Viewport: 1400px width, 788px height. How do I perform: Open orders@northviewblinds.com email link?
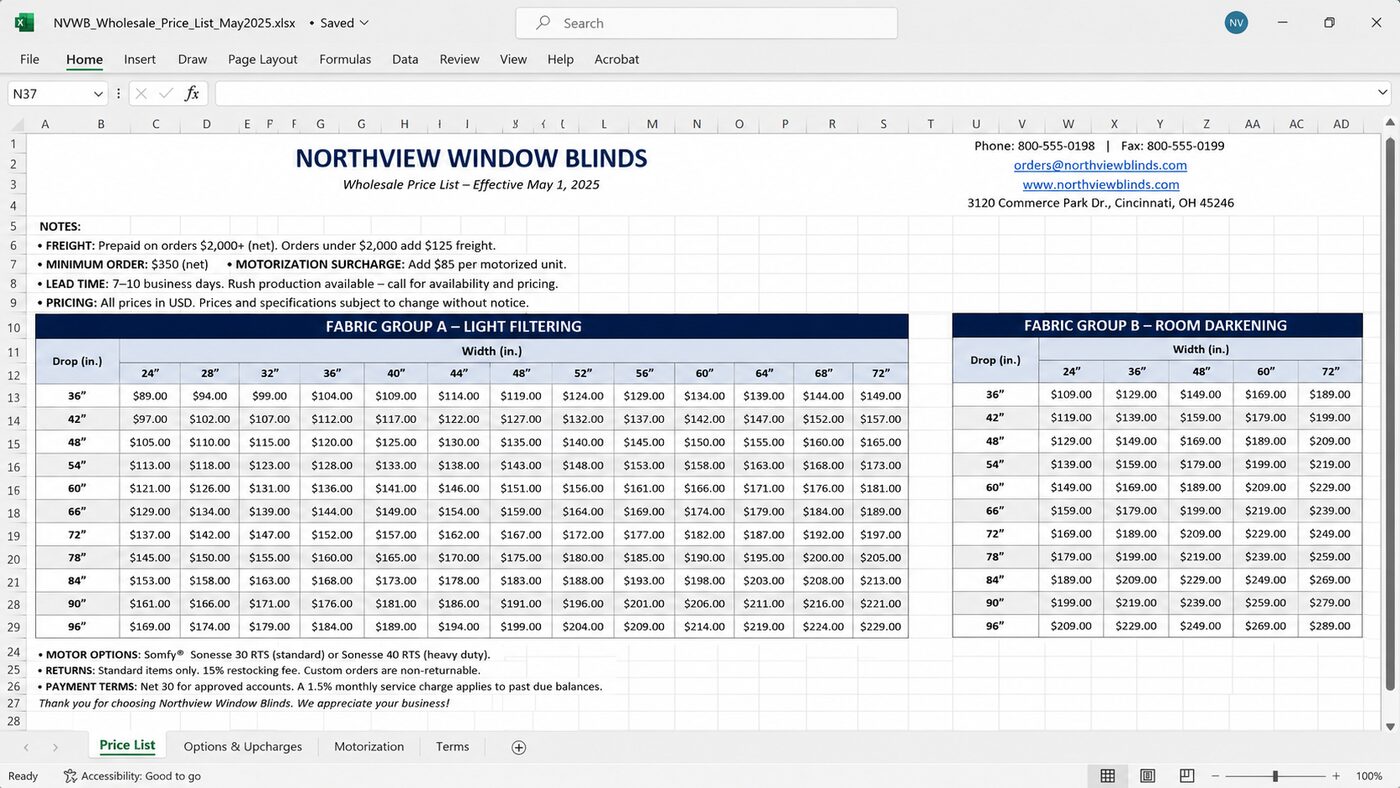pos(1100,165)
